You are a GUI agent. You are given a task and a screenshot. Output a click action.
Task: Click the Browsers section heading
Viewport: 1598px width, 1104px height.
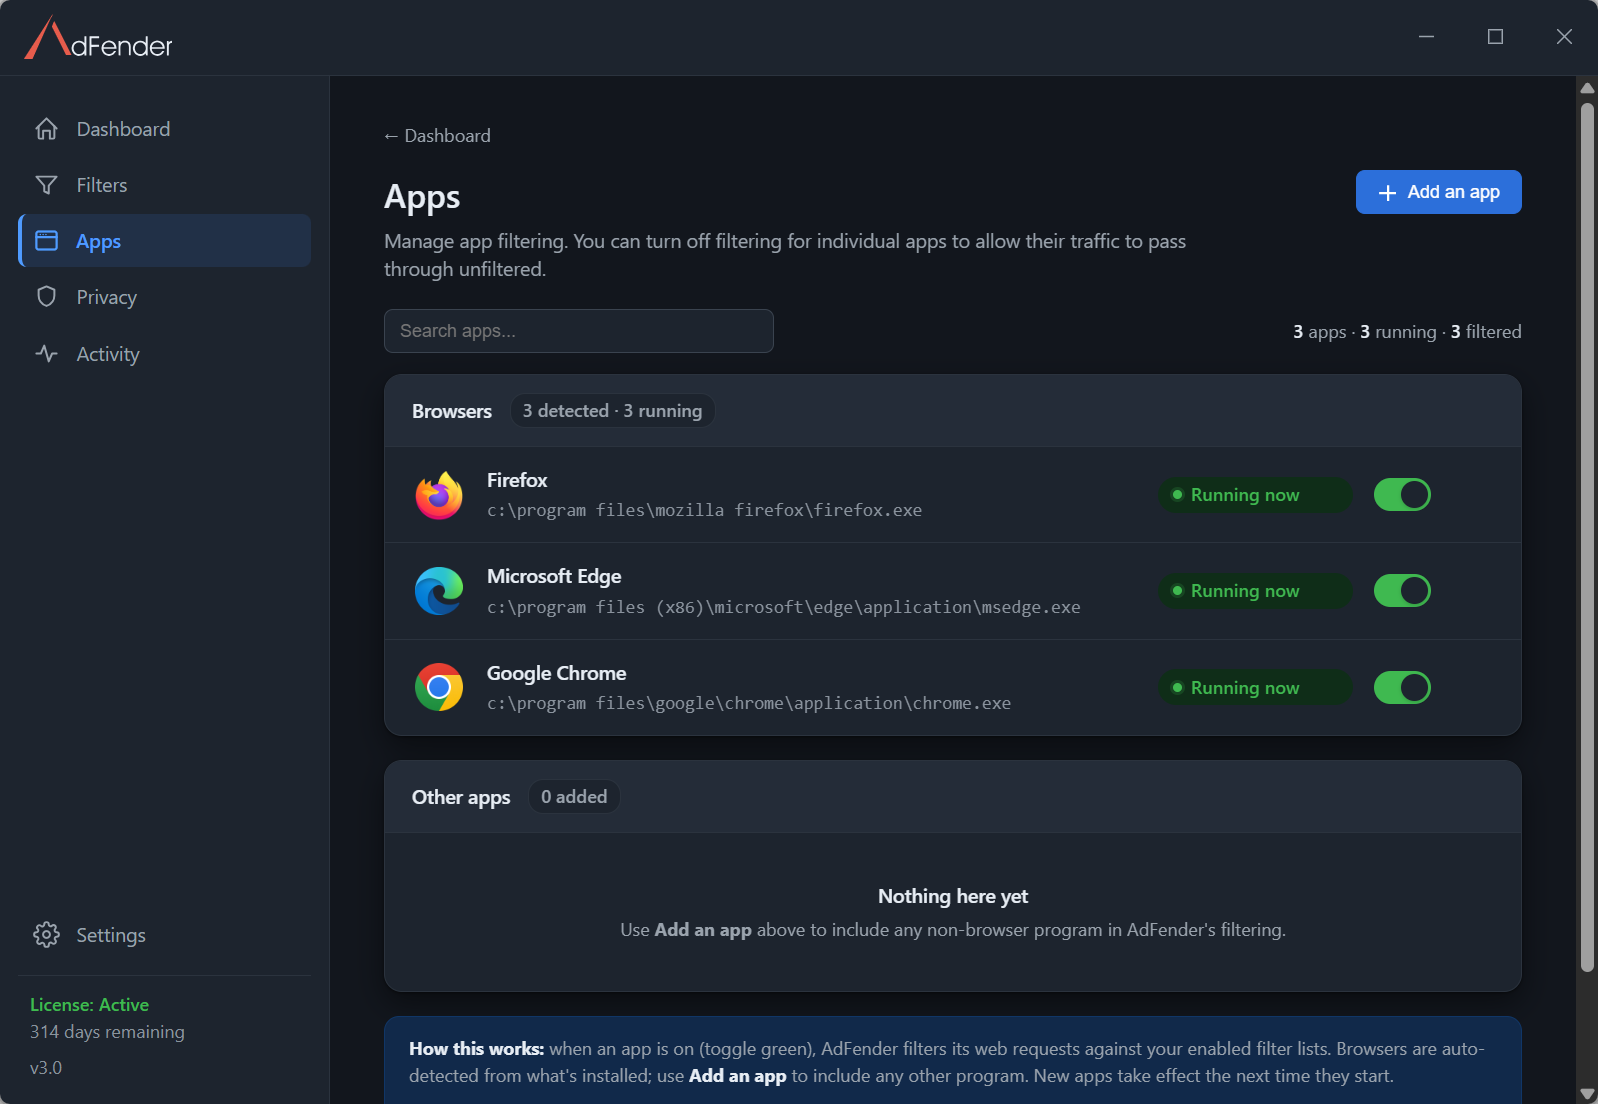point(452,411)
